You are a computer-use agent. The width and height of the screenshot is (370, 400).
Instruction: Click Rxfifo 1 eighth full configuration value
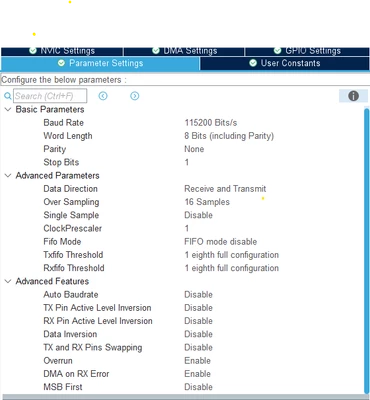[232, 268]
